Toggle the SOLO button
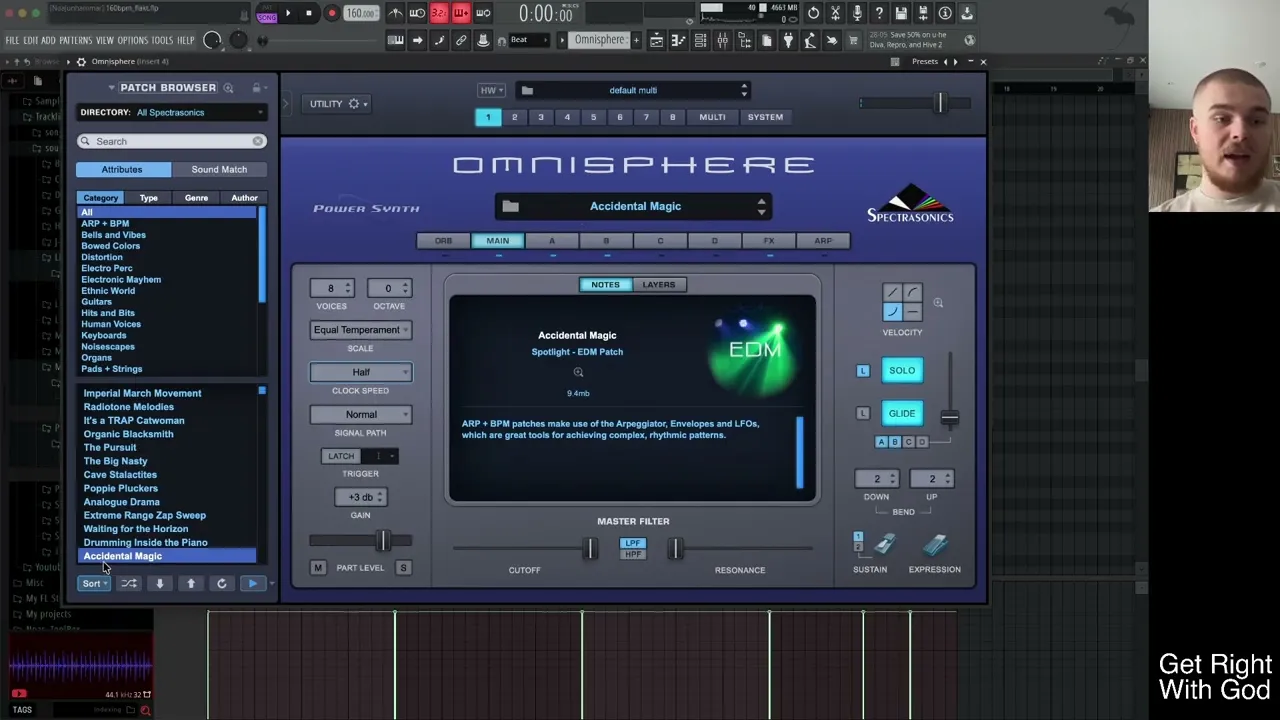The image size is (1280, 720). [902, 371]
